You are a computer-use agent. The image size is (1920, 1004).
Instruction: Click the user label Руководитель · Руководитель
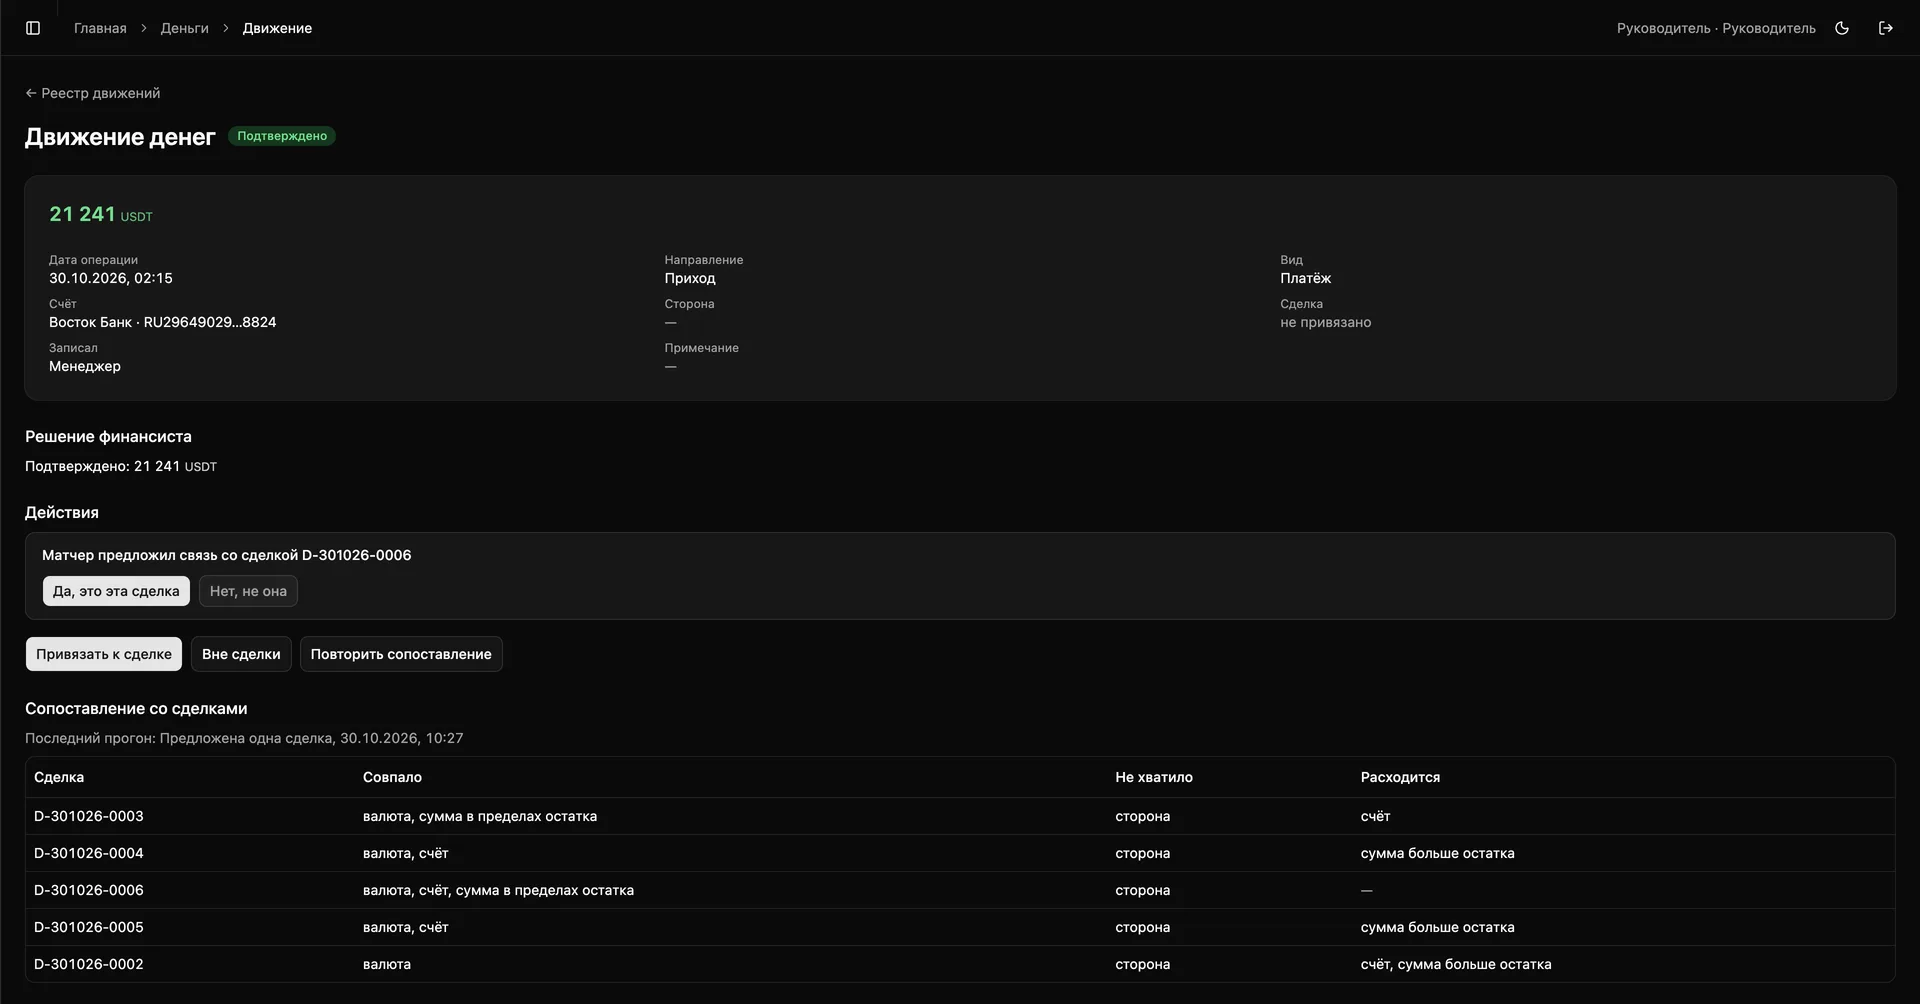pos(1716,28)
